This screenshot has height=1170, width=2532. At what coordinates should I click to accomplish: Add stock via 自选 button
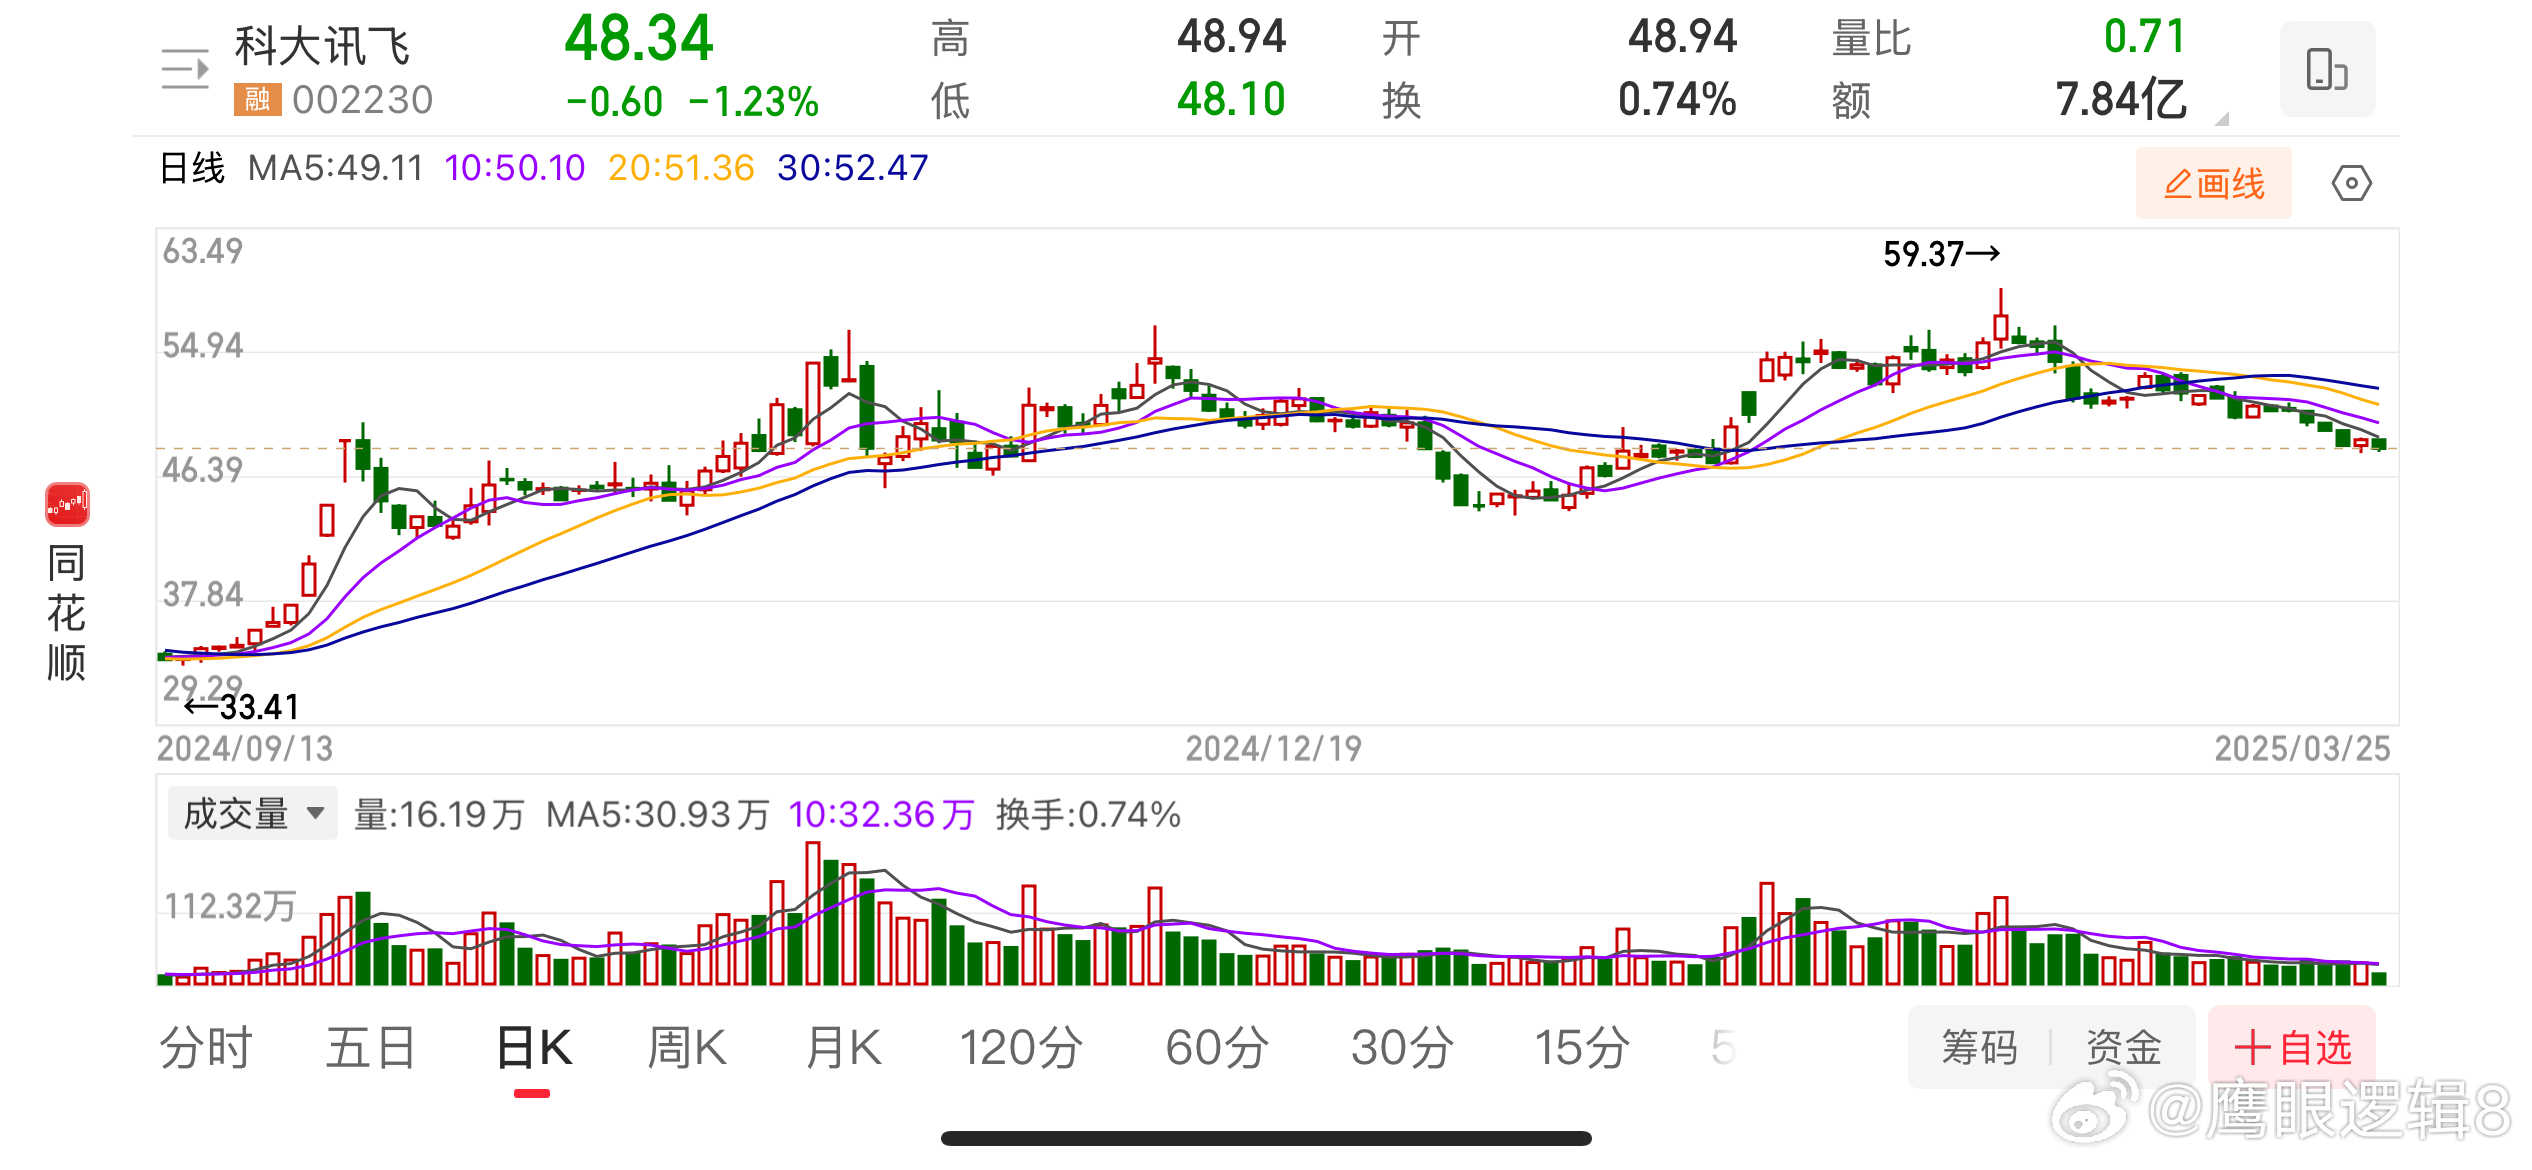pos(2292,1048)
